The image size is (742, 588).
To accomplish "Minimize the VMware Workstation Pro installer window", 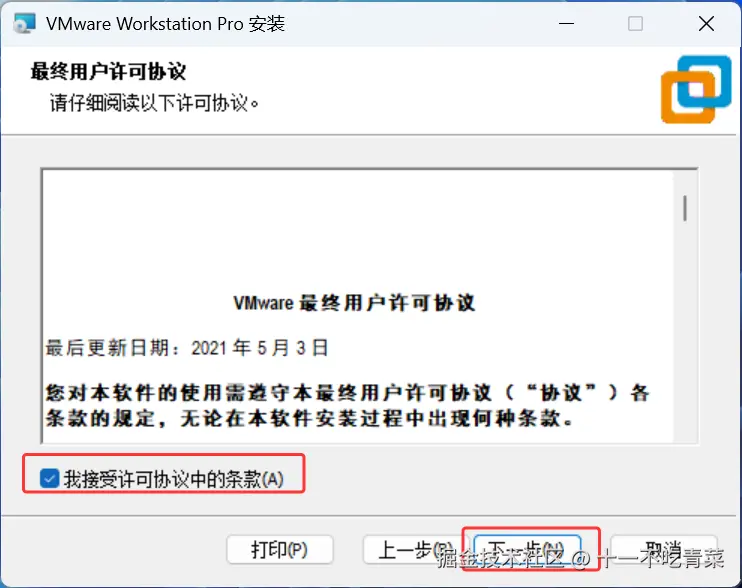I will coord(566,23).
